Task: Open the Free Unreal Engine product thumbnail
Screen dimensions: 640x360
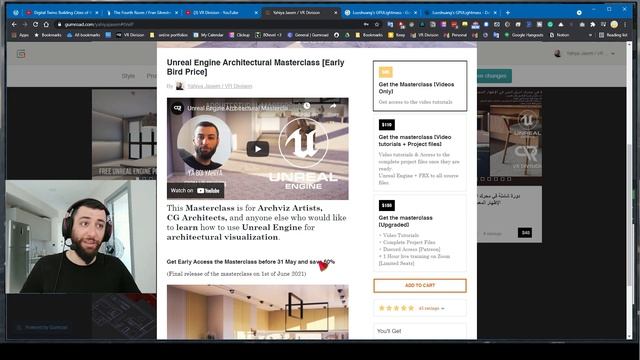Action: 124,135
